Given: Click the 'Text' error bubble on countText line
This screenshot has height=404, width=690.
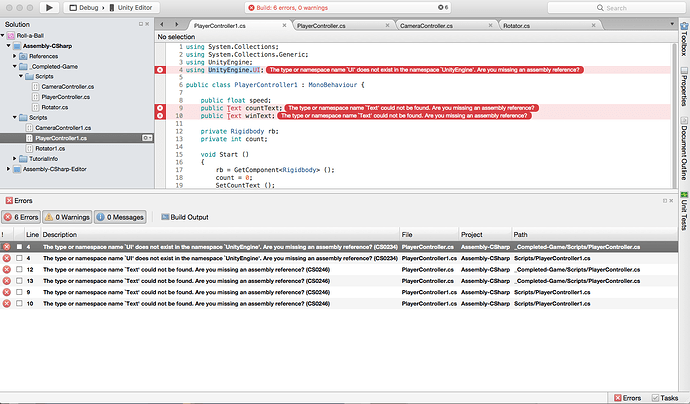Looking at the screenshot, I should click(411, 108).
